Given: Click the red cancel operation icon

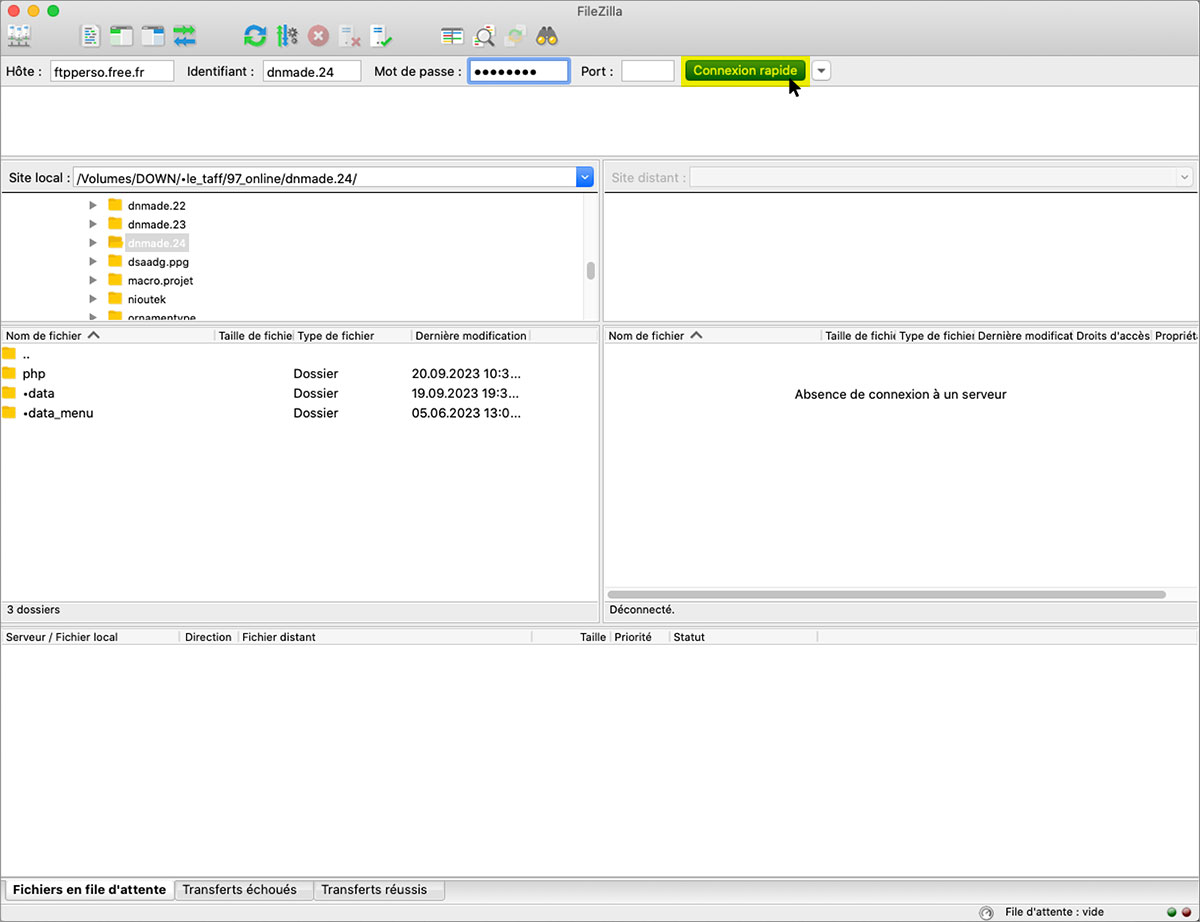Looking at the screenshot, I should [x=318, y=36].
